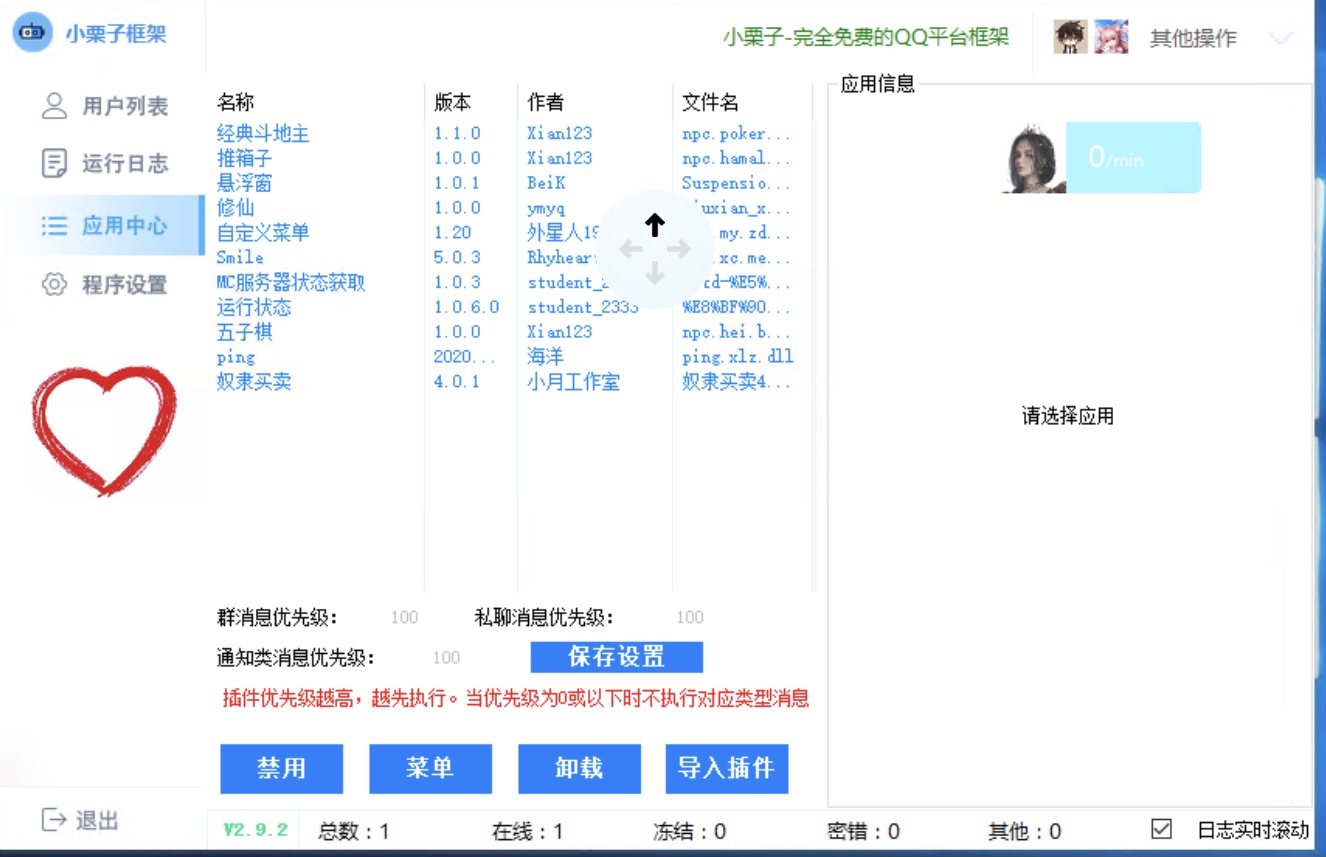Click the dark-haired avatar in top bar
The height and width of the screenshot is (857, 1326).
[x=1070, y=38]
